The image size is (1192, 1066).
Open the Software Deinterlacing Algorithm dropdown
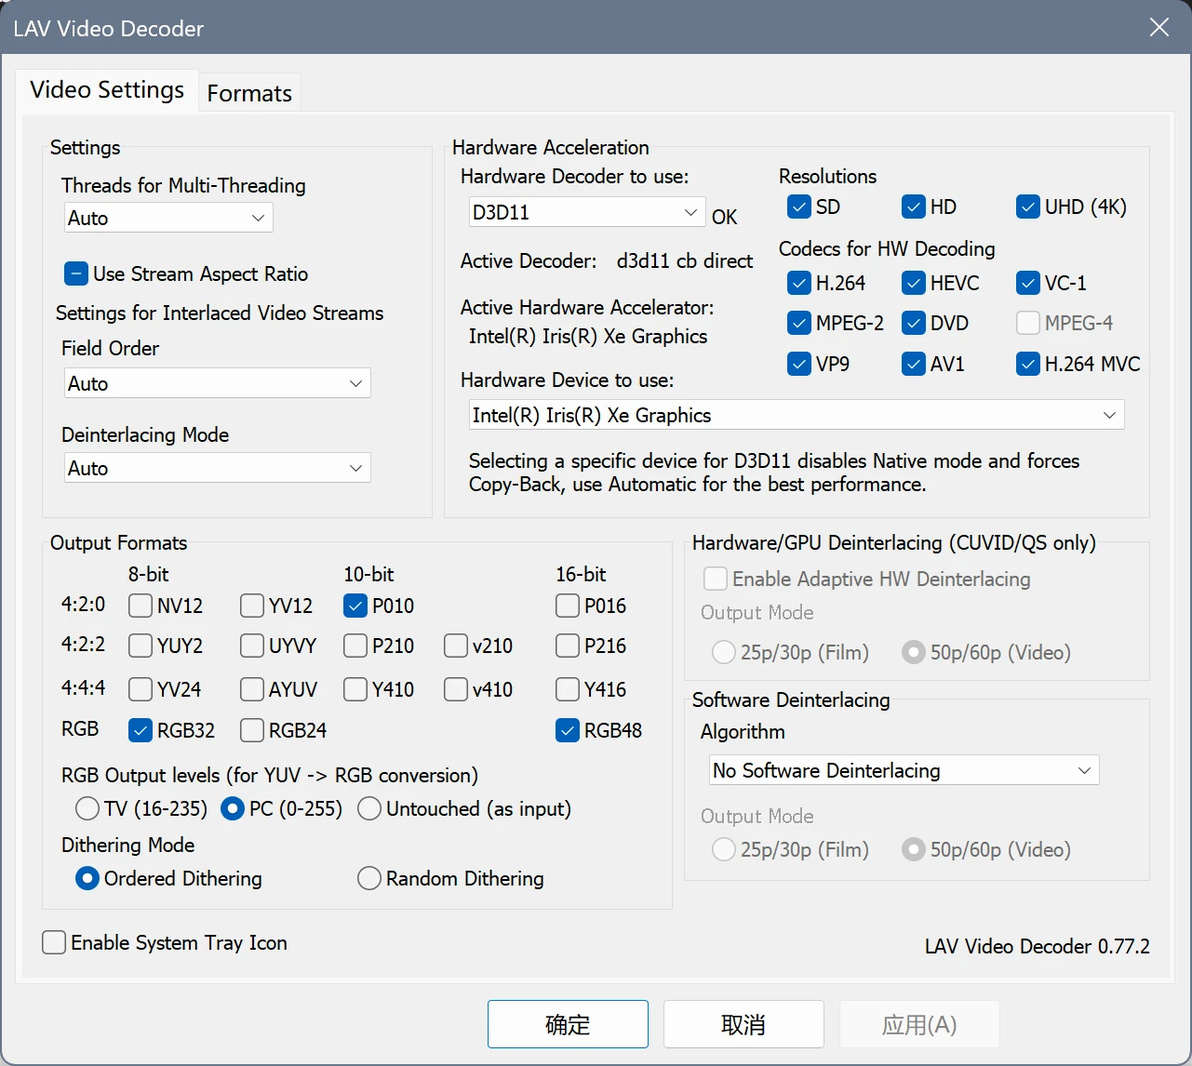[903, 771]
